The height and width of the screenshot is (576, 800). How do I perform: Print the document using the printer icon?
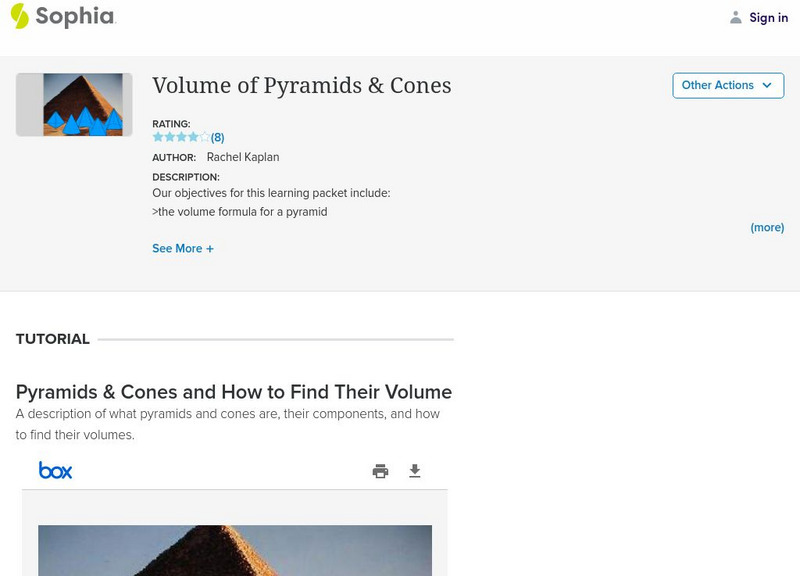380,471
